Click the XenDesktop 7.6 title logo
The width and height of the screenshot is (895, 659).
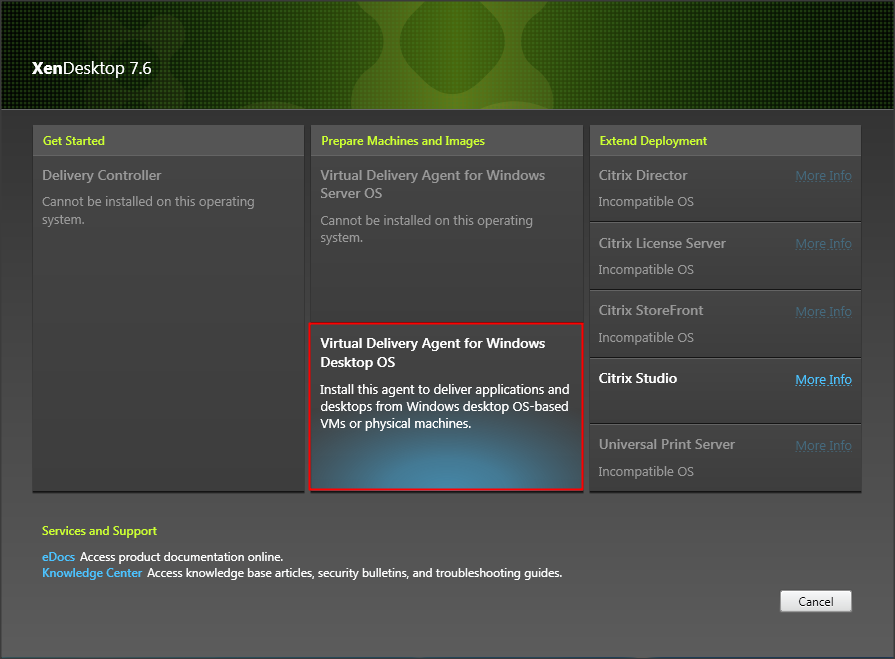pos(92,69)
